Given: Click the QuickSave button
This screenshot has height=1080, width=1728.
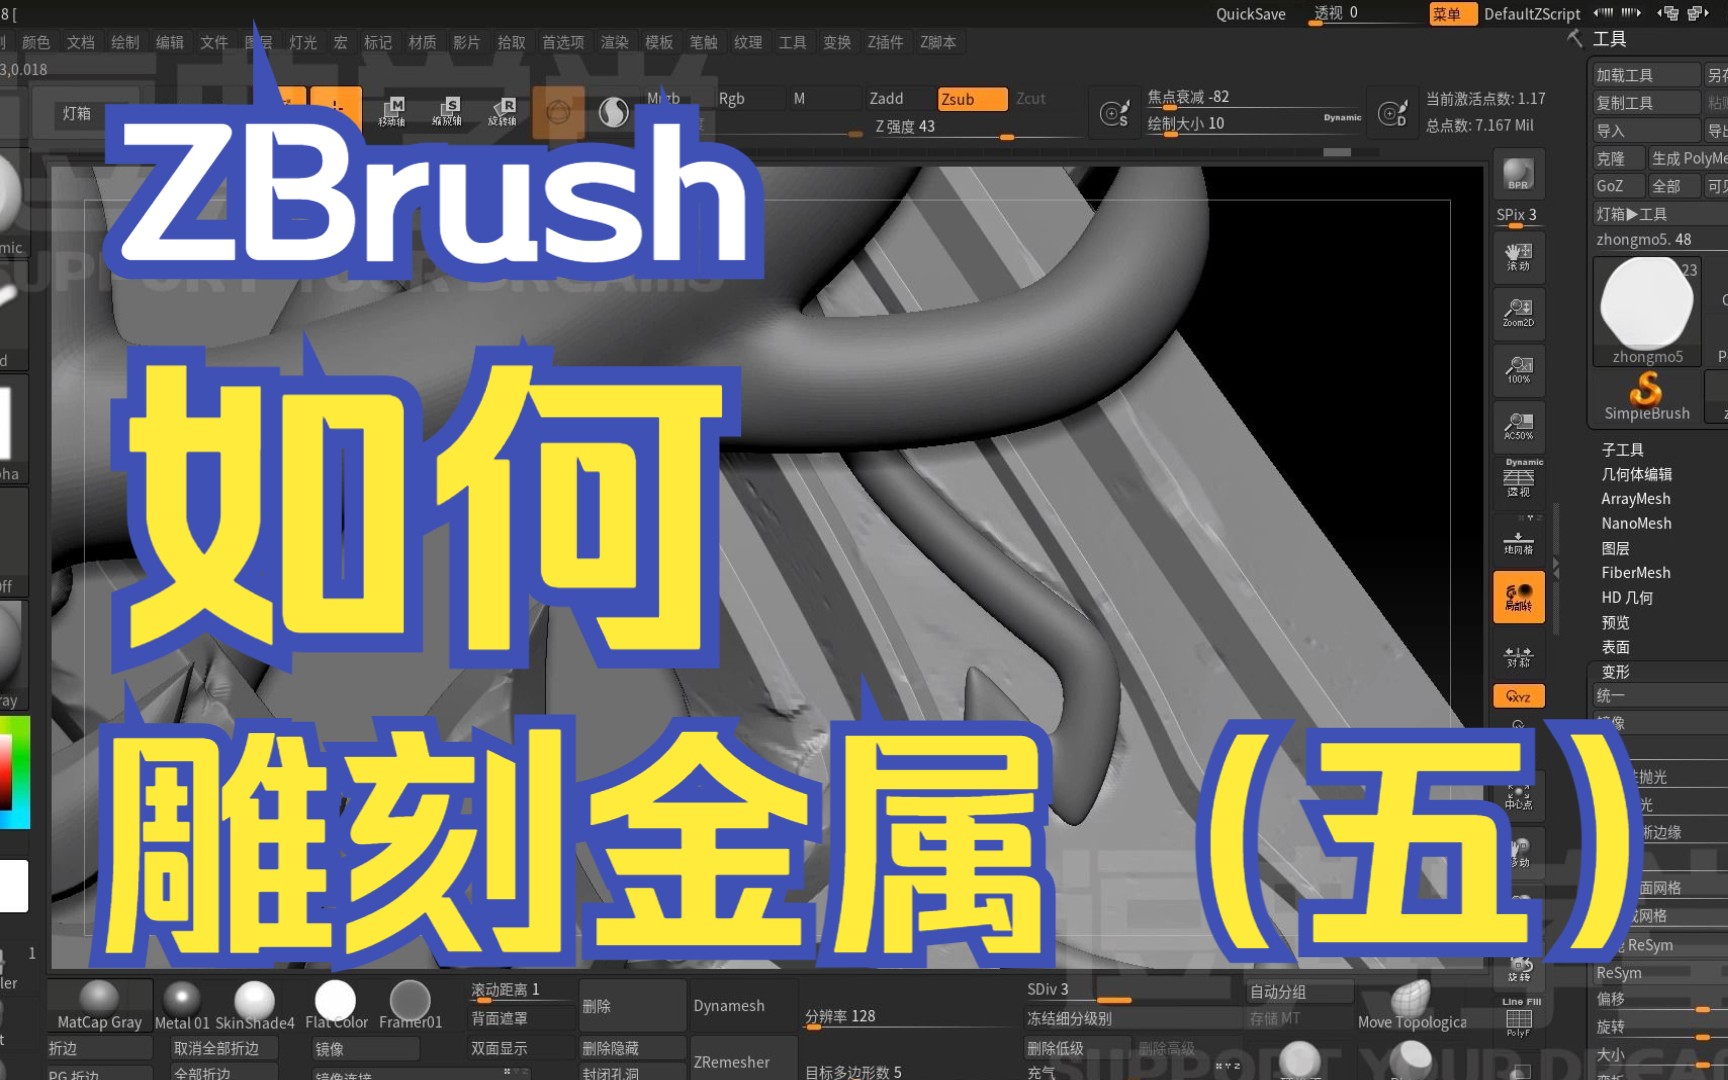Looking at the screenshot, I should click(x=1250, y=14).
